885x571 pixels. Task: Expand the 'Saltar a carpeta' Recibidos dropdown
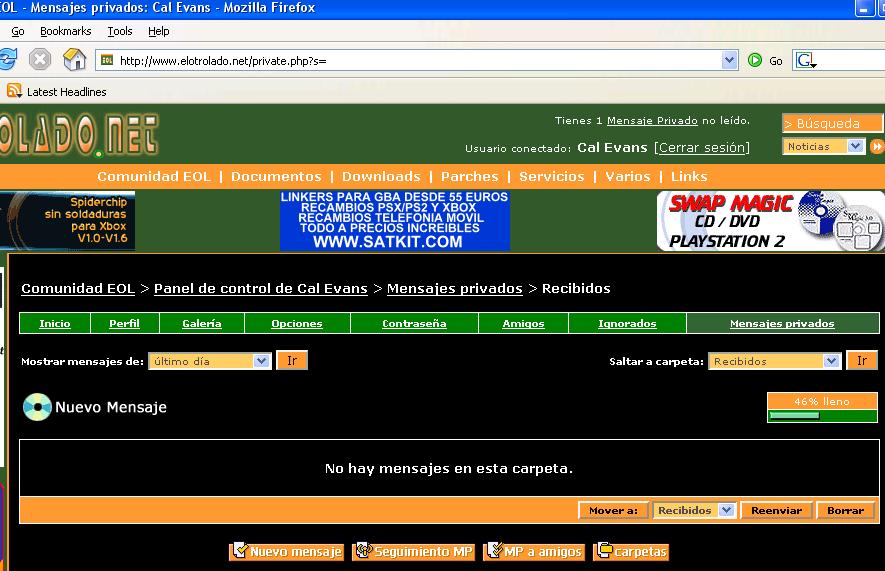[774, 361]
